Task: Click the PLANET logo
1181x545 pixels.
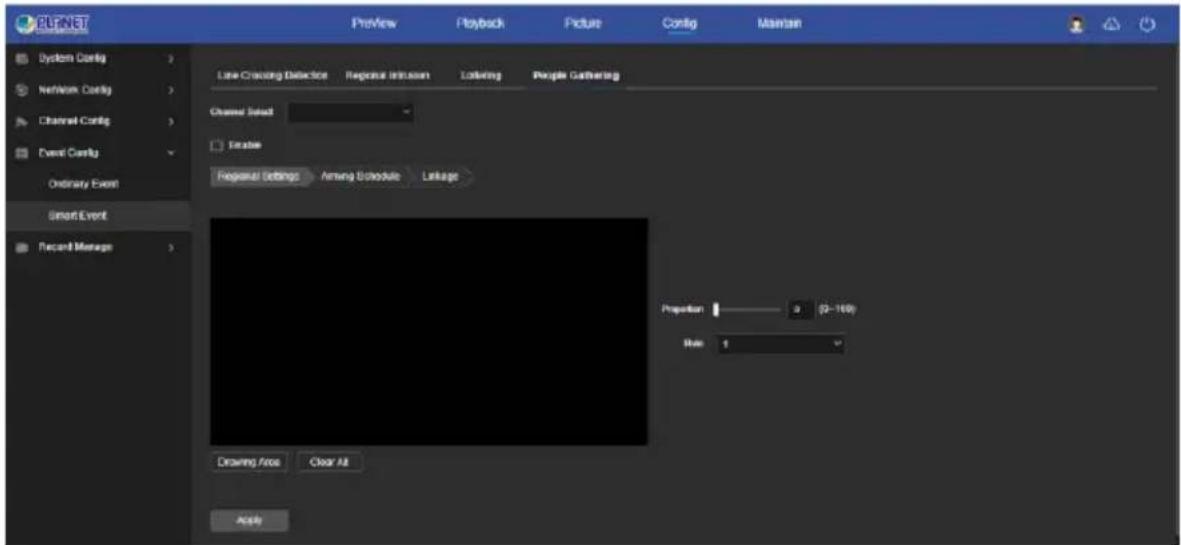Action: 52,24
